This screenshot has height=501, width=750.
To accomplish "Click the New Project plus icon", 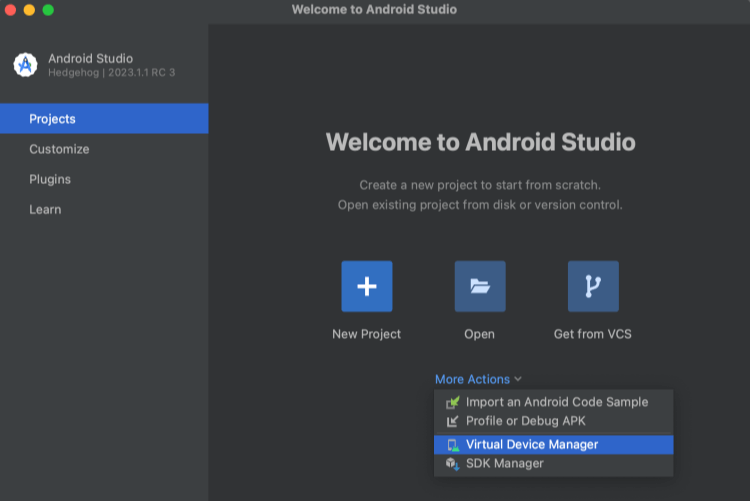I will pyautogui.click(x=367, y=286).
